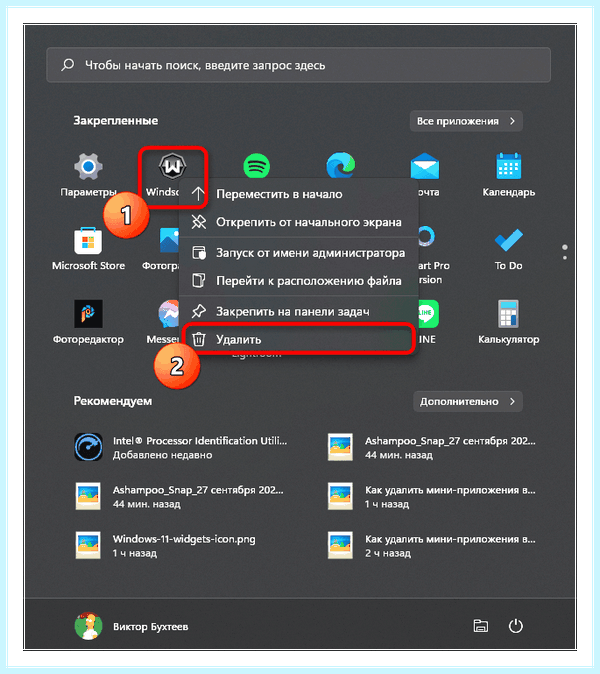
Task: Launch Spotify from pinned apps
Action: point(257,165)
